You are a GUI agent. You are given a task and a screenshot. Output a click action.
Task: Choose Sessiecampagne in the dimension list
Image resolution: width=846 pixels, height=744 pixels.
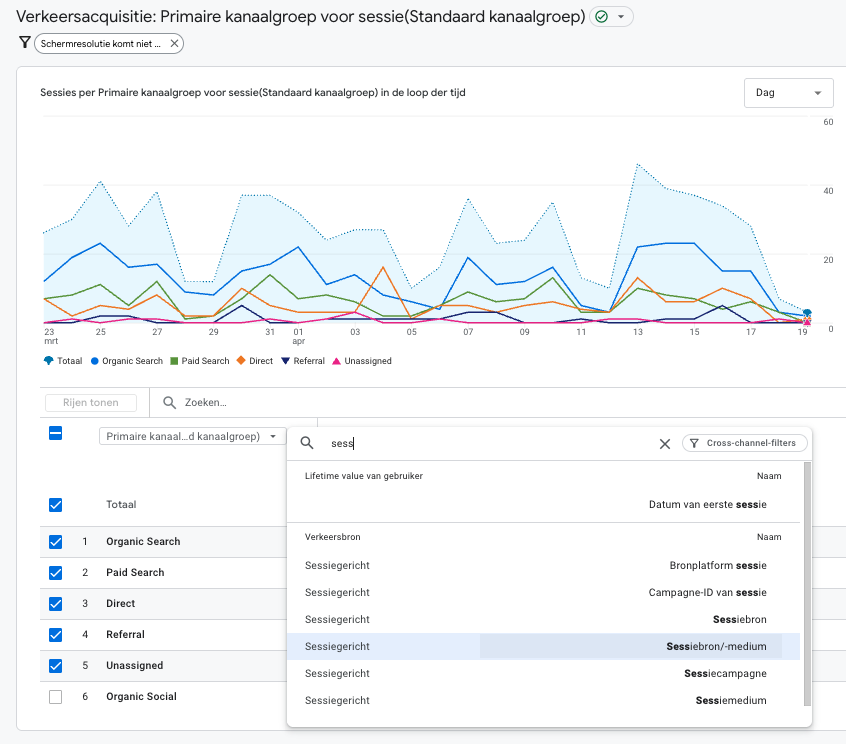tap(725, 674)
